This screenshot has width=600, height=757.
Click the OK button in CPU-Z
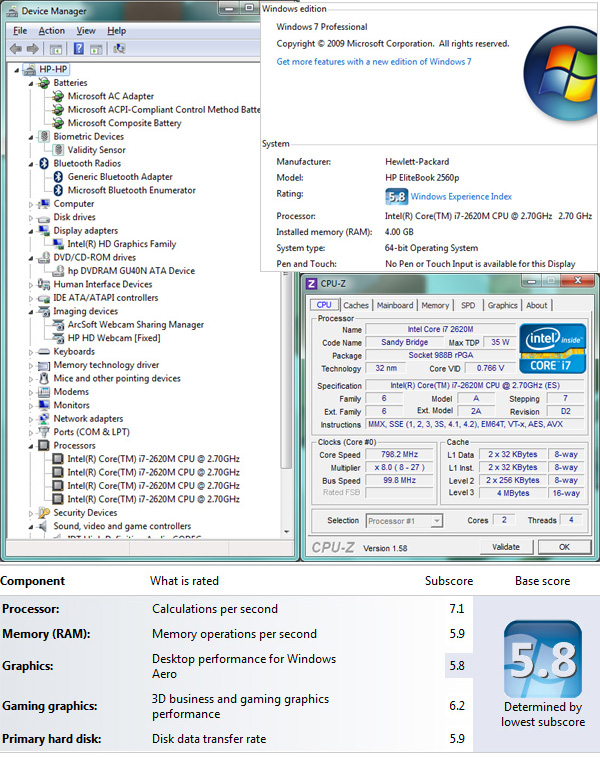564,547
